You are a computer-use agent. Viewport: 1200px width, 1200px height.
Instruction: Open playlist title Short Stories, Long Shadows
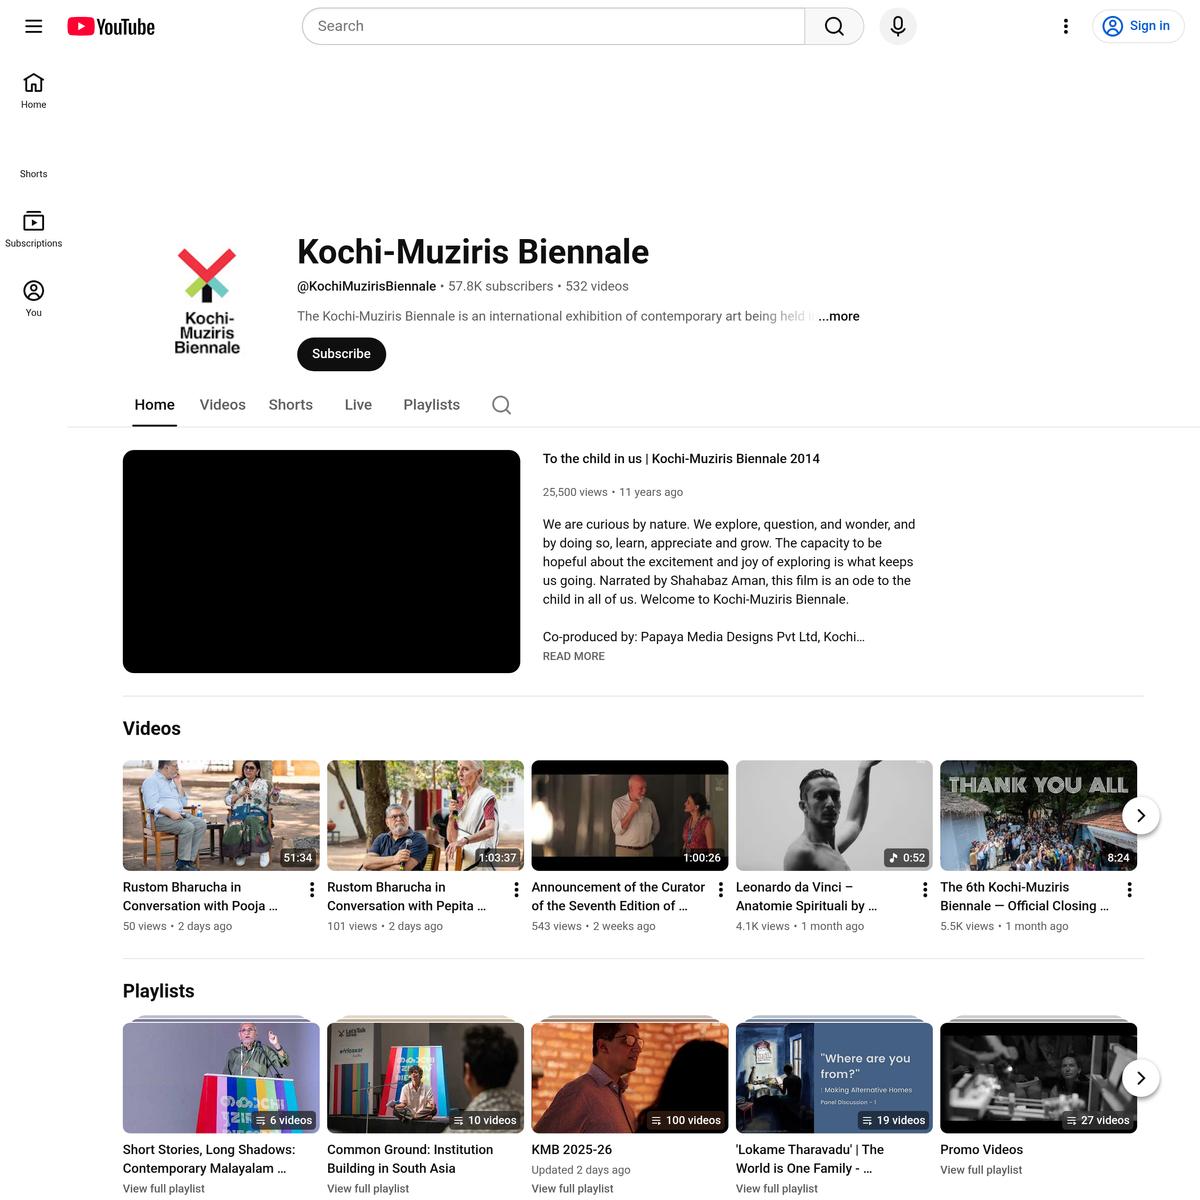pyautogui.click(x=209, y=1159)
